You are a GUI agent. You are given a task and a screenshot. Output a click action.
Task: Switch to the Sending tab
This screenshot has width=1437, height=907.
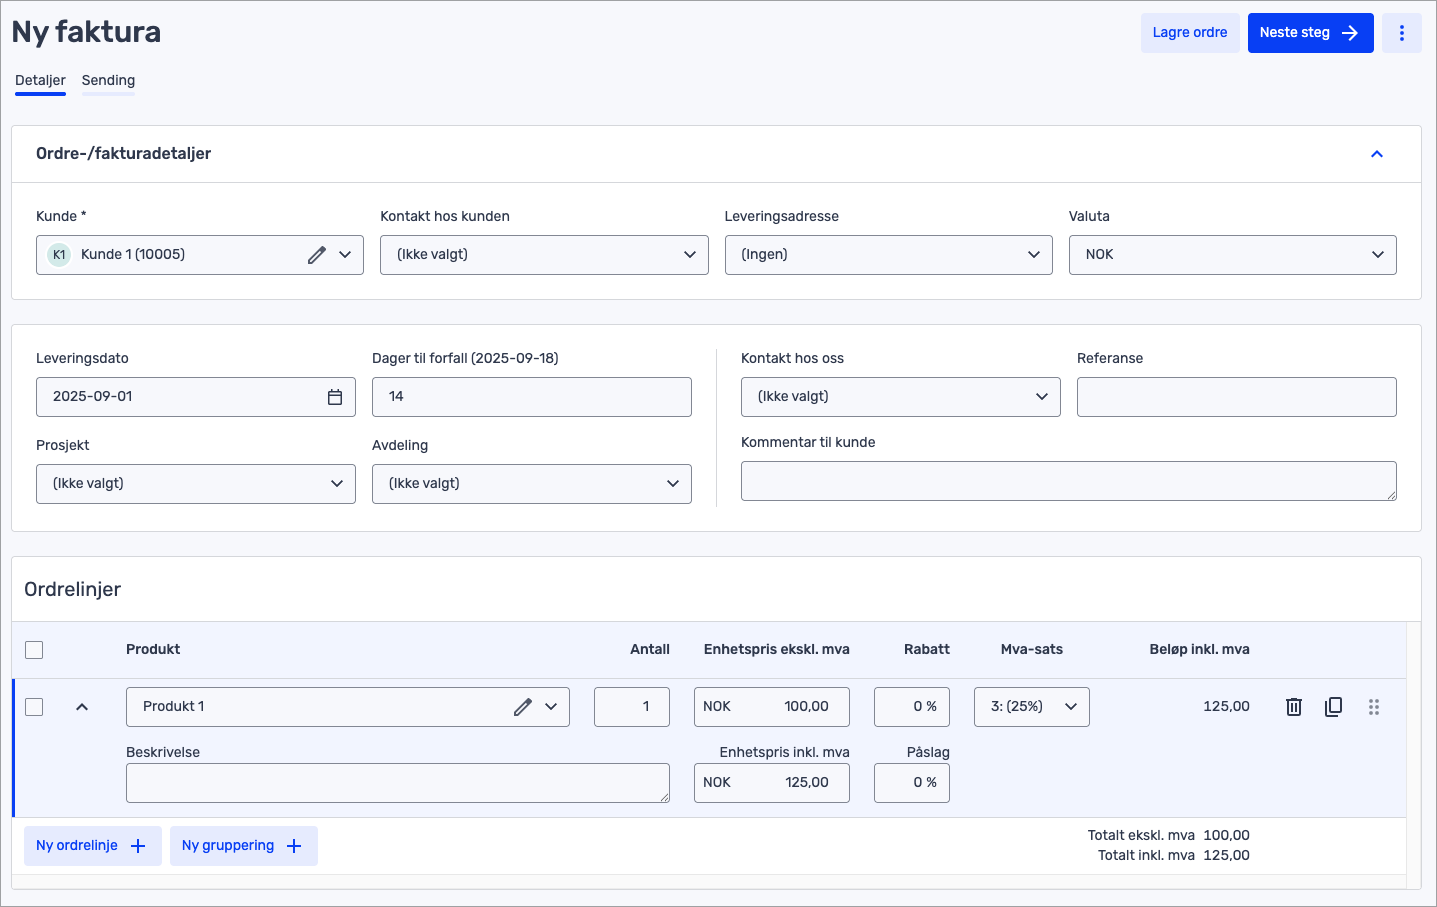coord(108,81)
